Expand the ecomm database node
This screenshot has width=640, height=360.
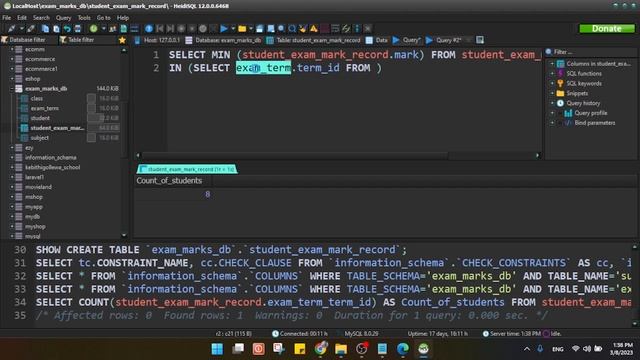[x=12, y=49]
